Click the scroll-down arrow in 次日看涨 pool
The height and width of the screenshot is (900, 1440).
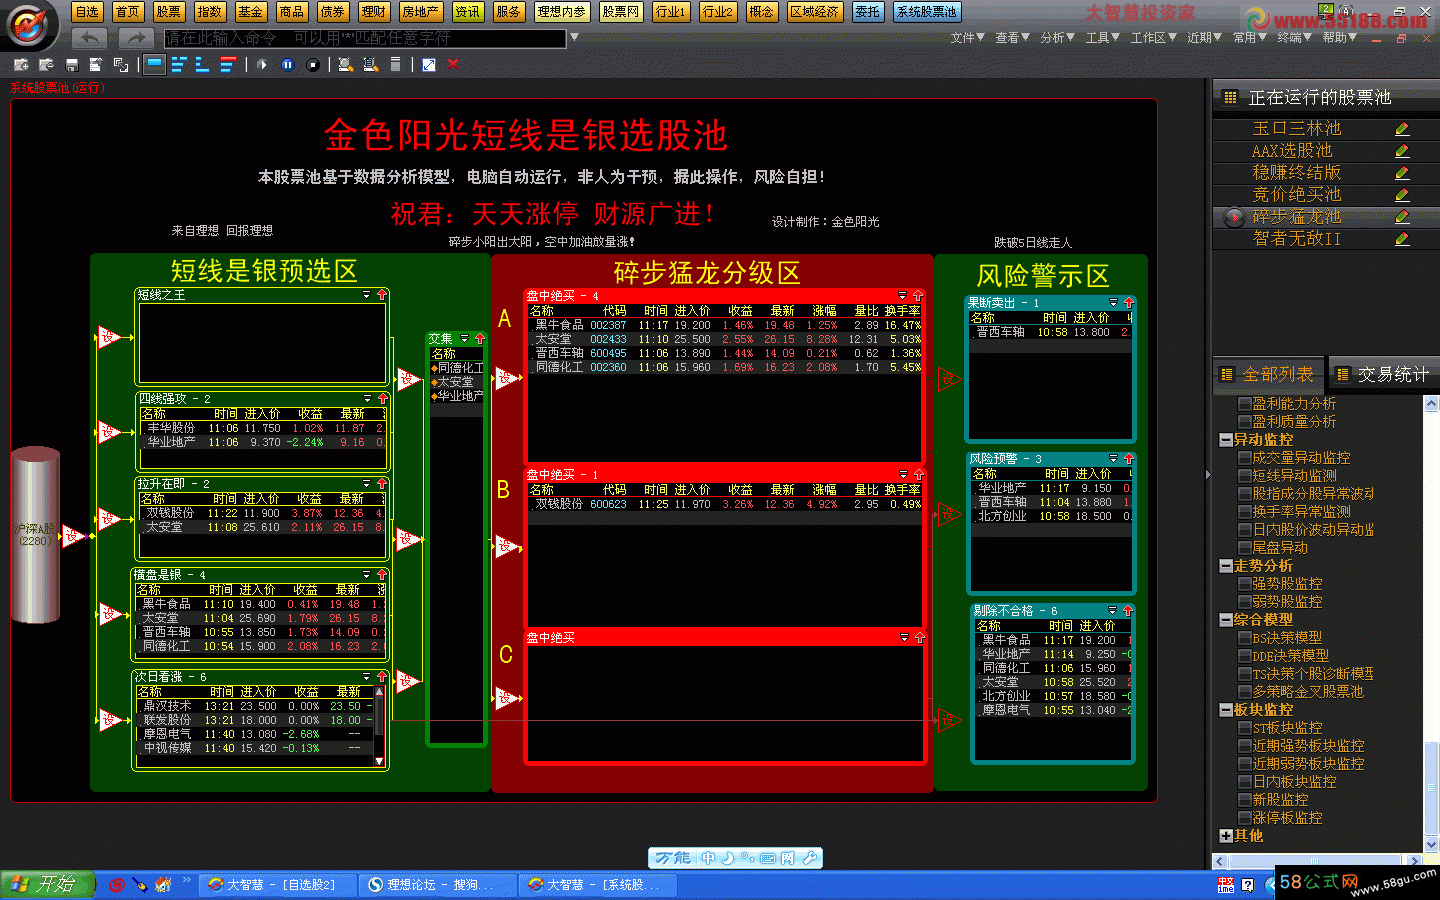coord(379,762)
